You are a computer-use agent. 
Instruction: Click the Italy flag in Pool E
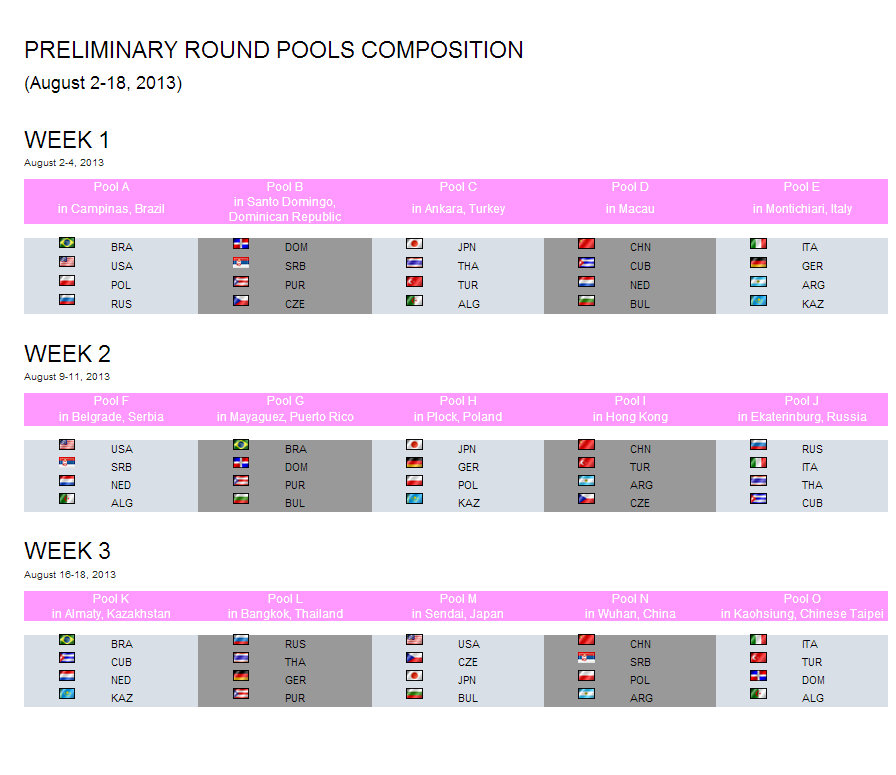759,244
